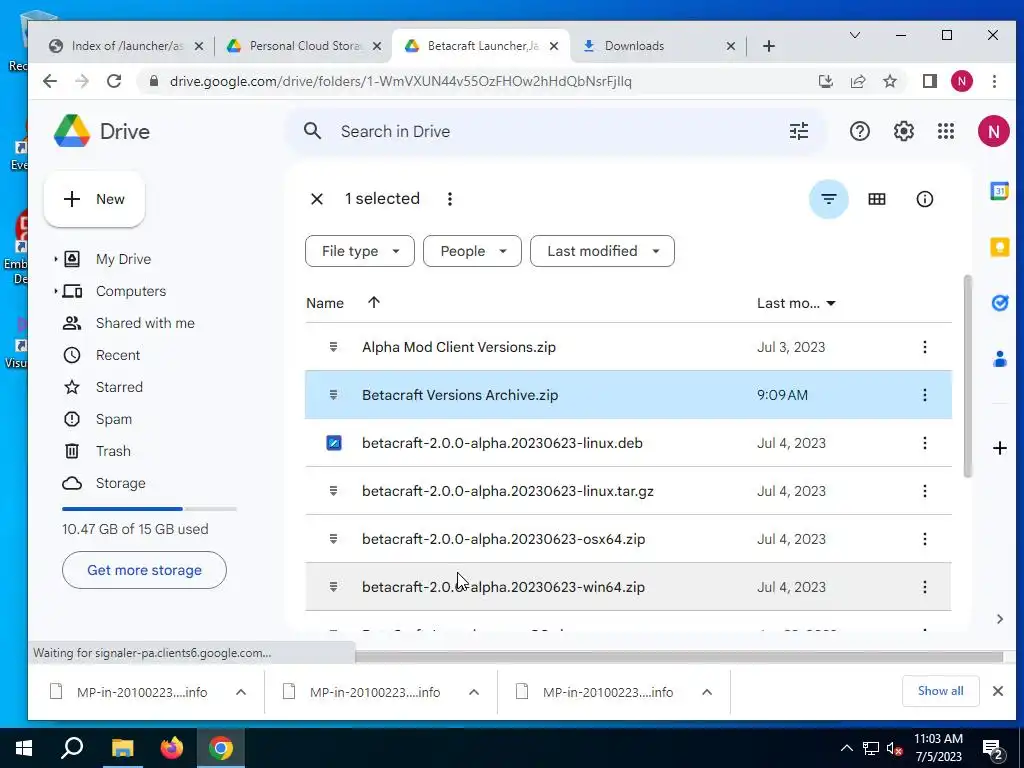This screenshot has height=768, width=1024.
Task: Show the details info panel
Action: coord(925,199)
